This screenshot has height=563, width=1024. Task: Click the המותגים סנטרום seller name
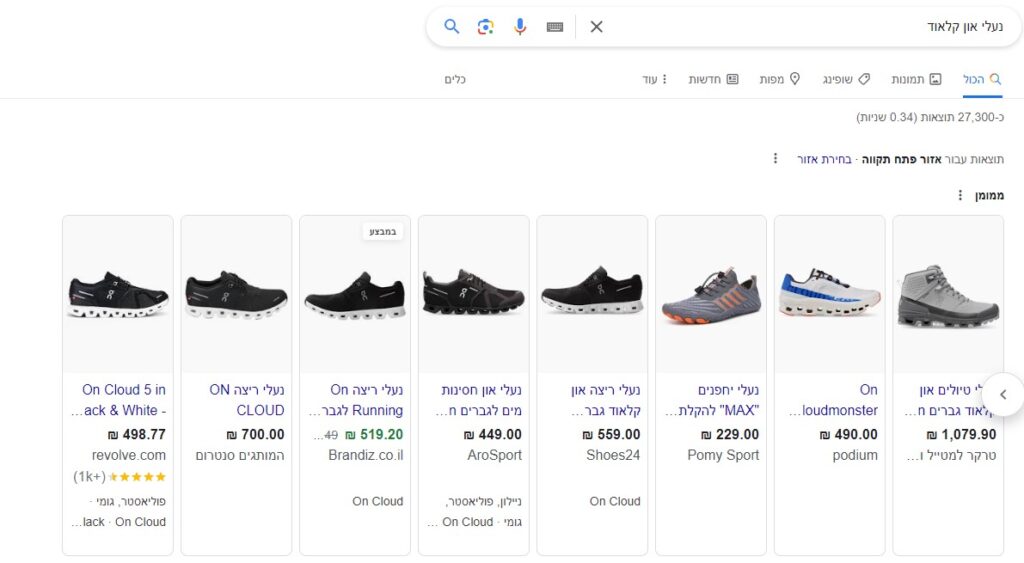click(x=240, y=455)
